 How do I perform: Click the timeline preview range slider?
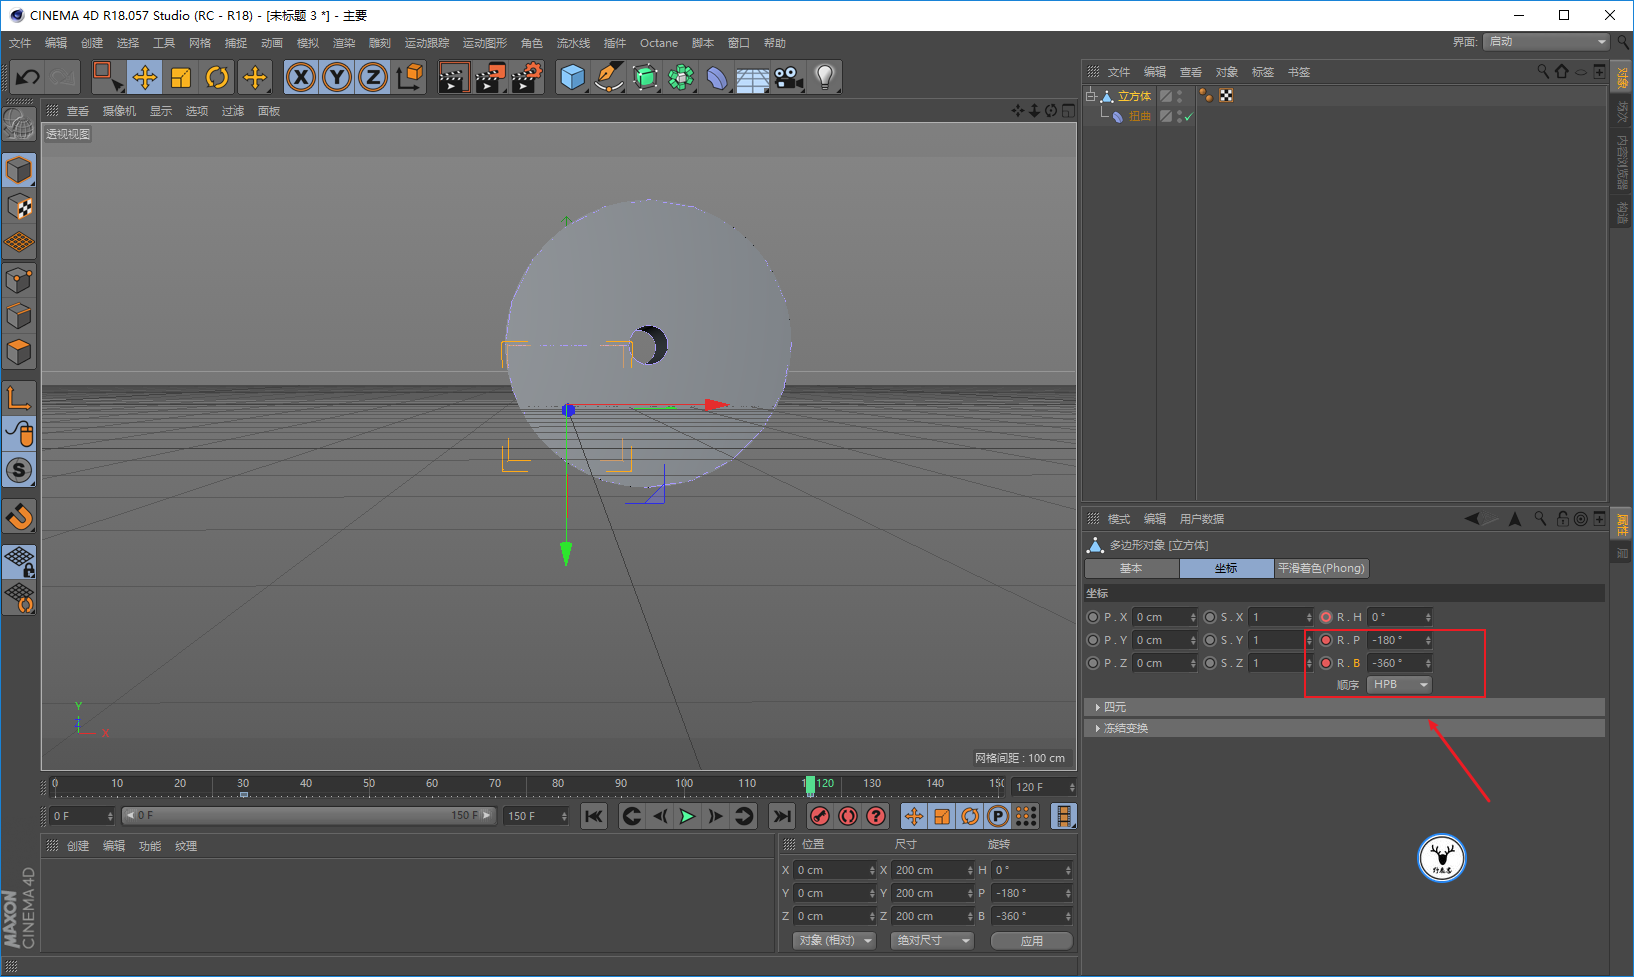click(x=309, y=816)
